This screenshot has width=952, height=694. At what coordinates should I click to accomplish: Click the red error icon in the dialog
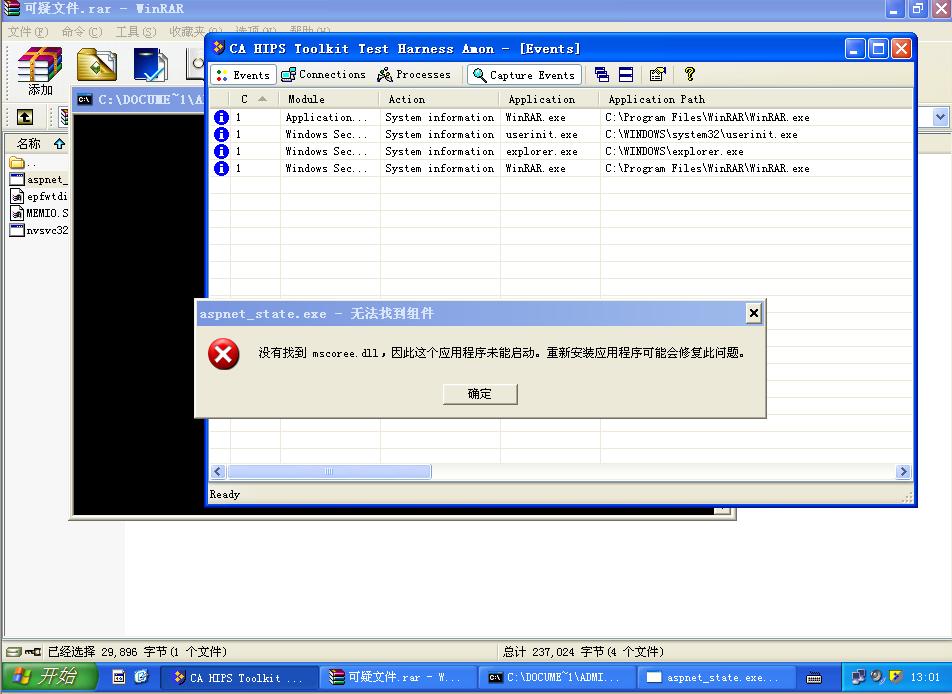(223, 354)
